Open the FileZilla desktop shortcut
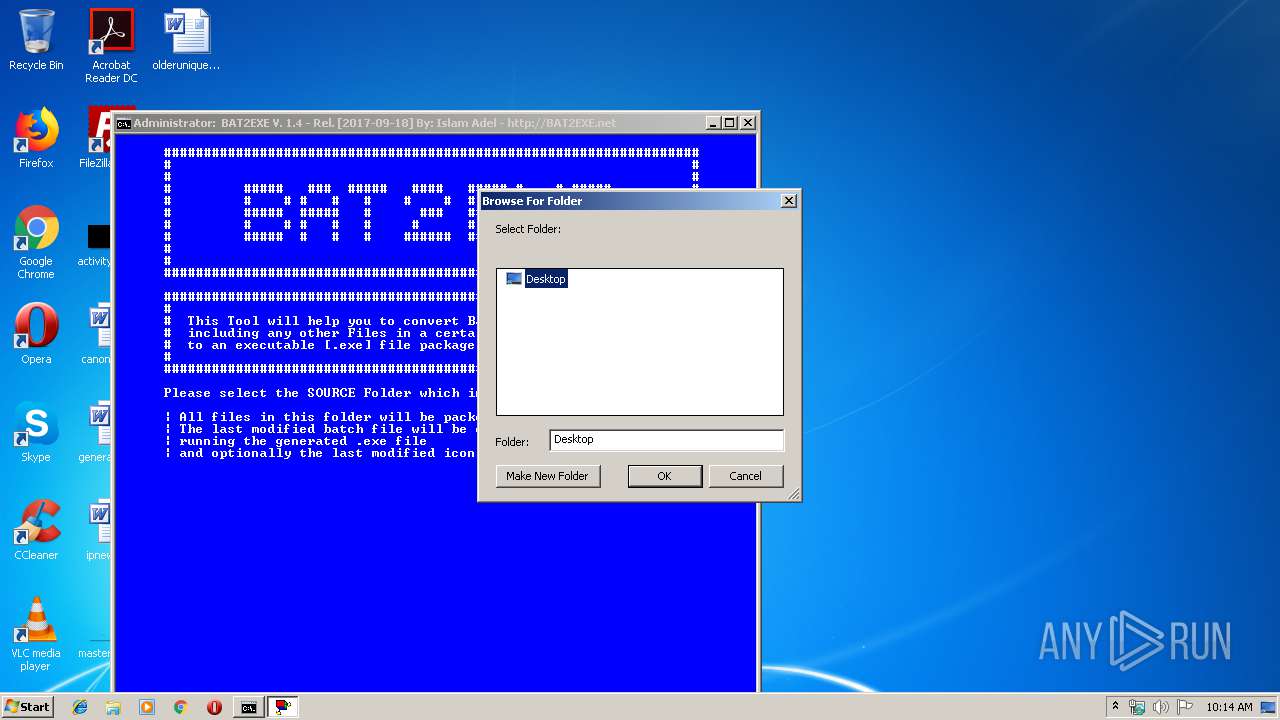Screen dimensions: 1280x720 pos(96,138)
